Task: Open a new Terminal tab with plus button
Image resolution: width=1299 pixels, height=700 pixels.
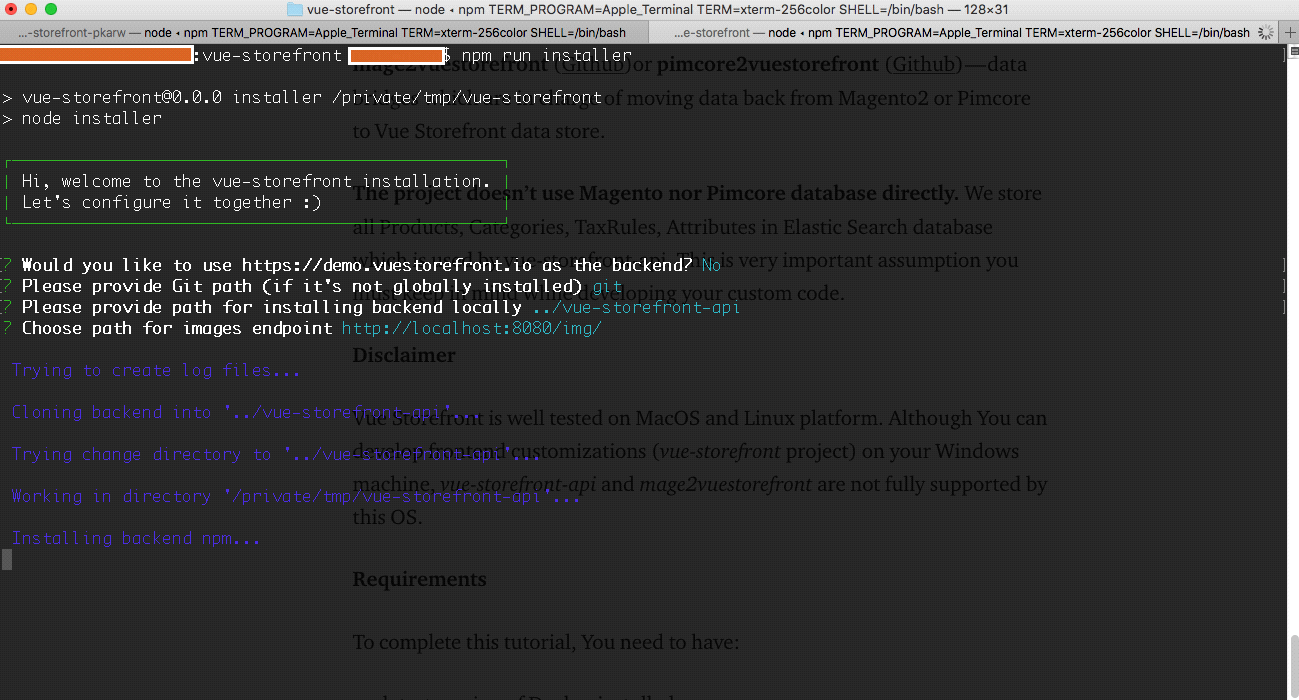Action: pos(1289,32)
